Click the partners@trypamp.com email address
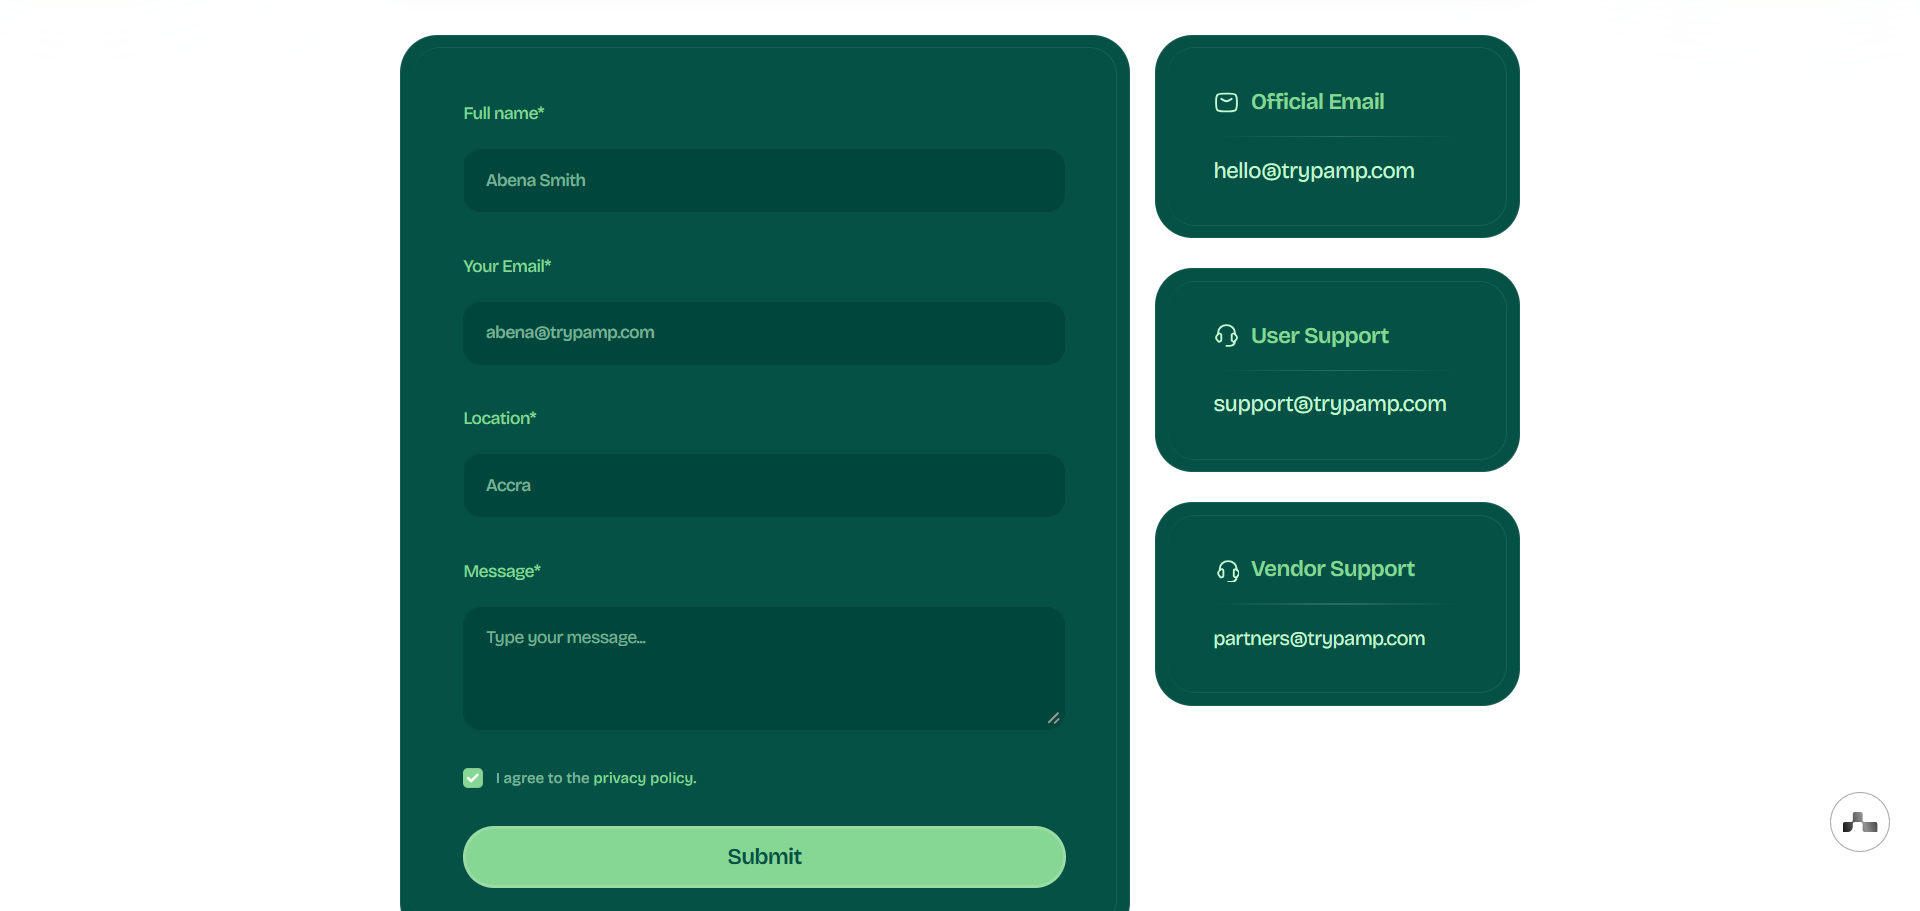 click(1319, 639)
